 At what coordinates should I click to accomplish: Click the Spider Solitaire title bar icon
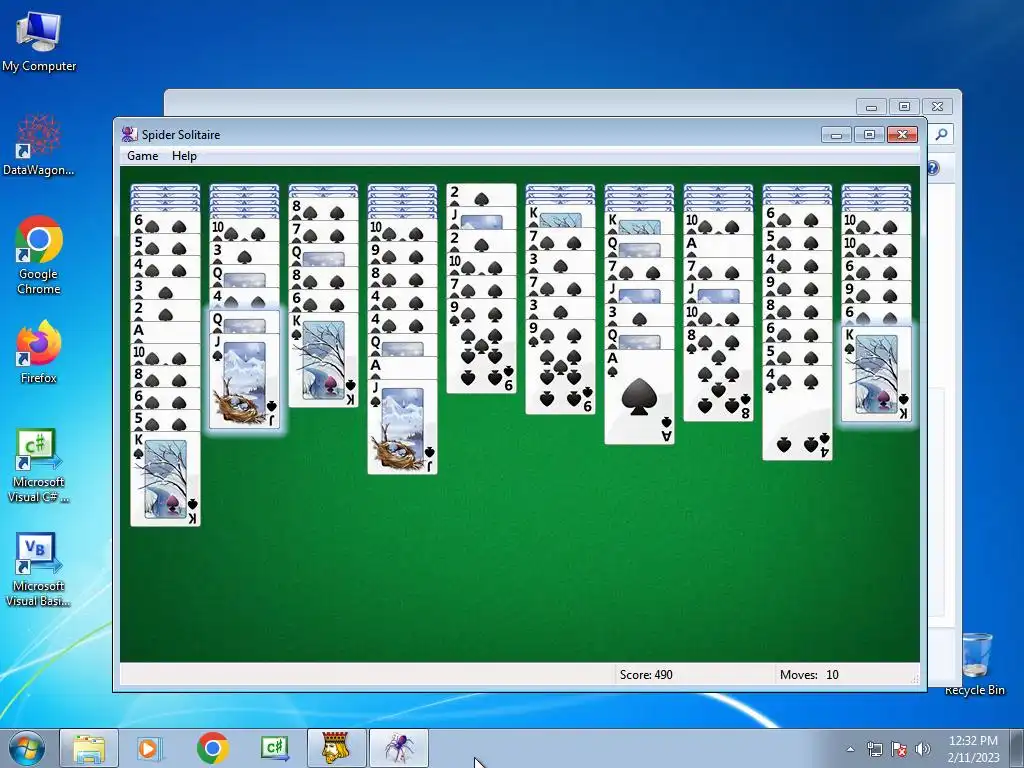coord(129,135)
